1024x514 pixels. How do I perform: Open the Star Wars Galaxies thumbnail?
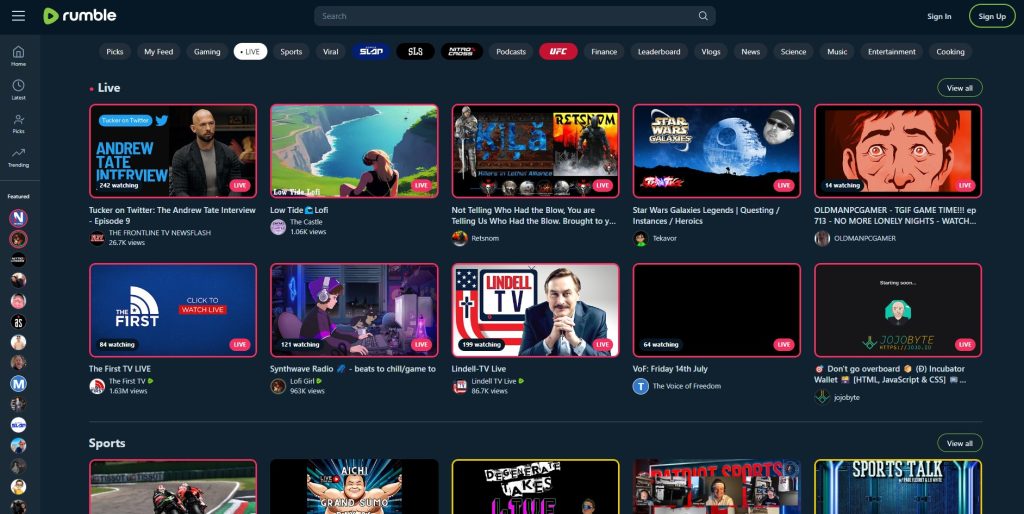(x=716, y=151)
